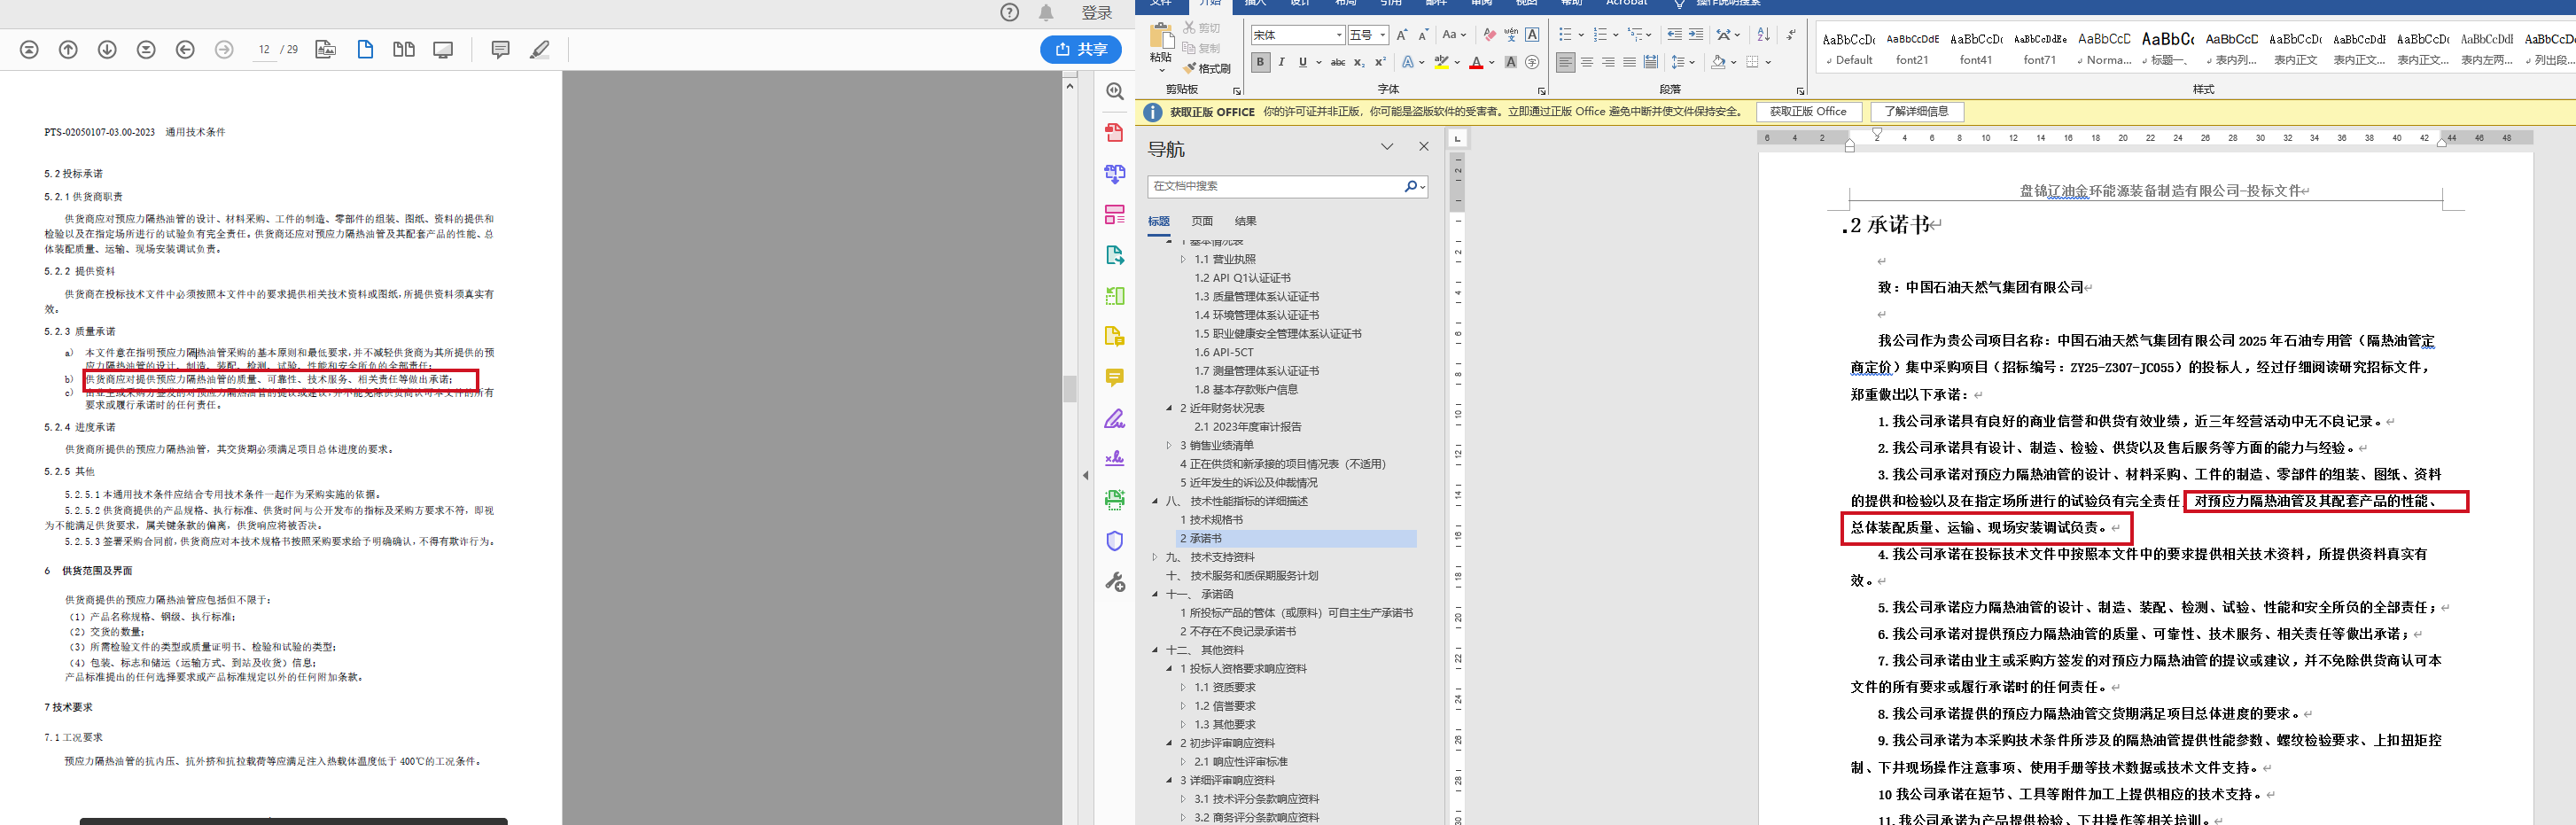Click the Acrobat highlight text tool
This screenshot has height=825, width=2576.
pyautogui.click(x=540, y=49)
